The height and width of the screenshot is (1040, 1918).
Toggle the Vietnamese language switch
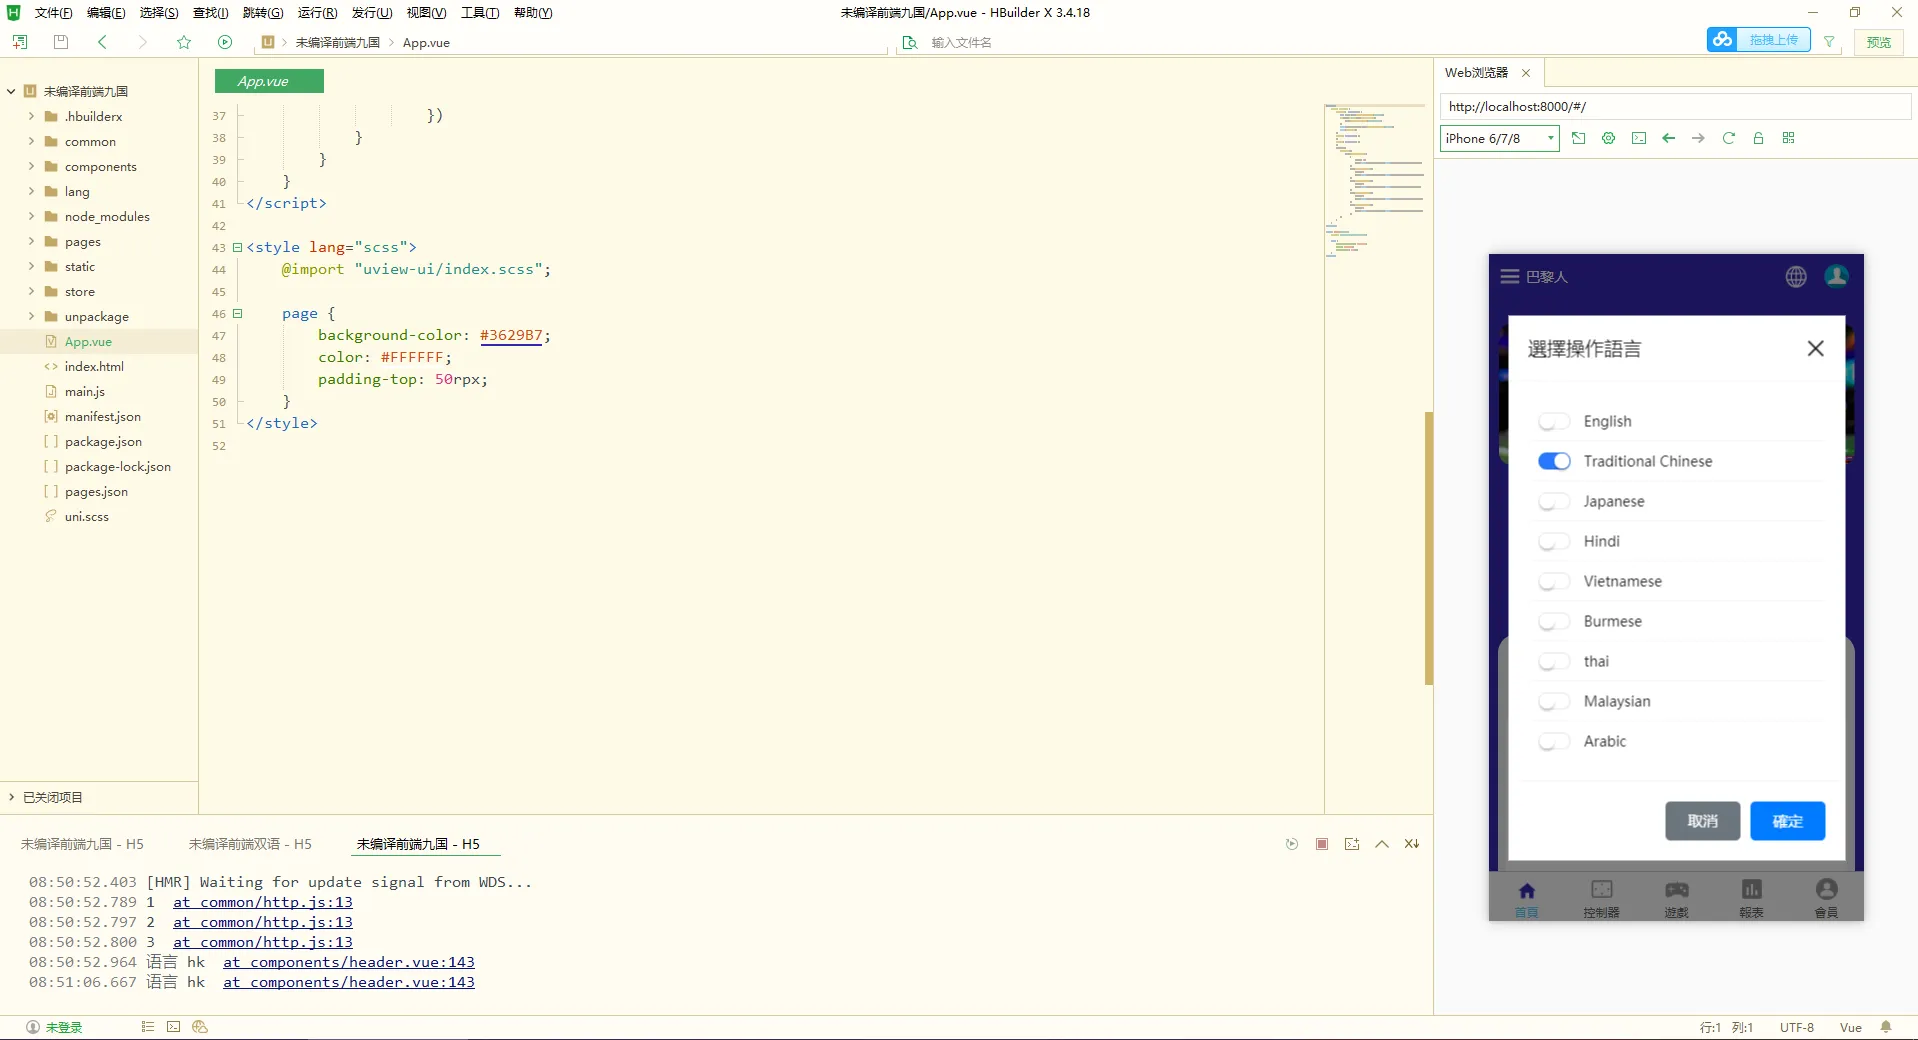point(1554,581)
